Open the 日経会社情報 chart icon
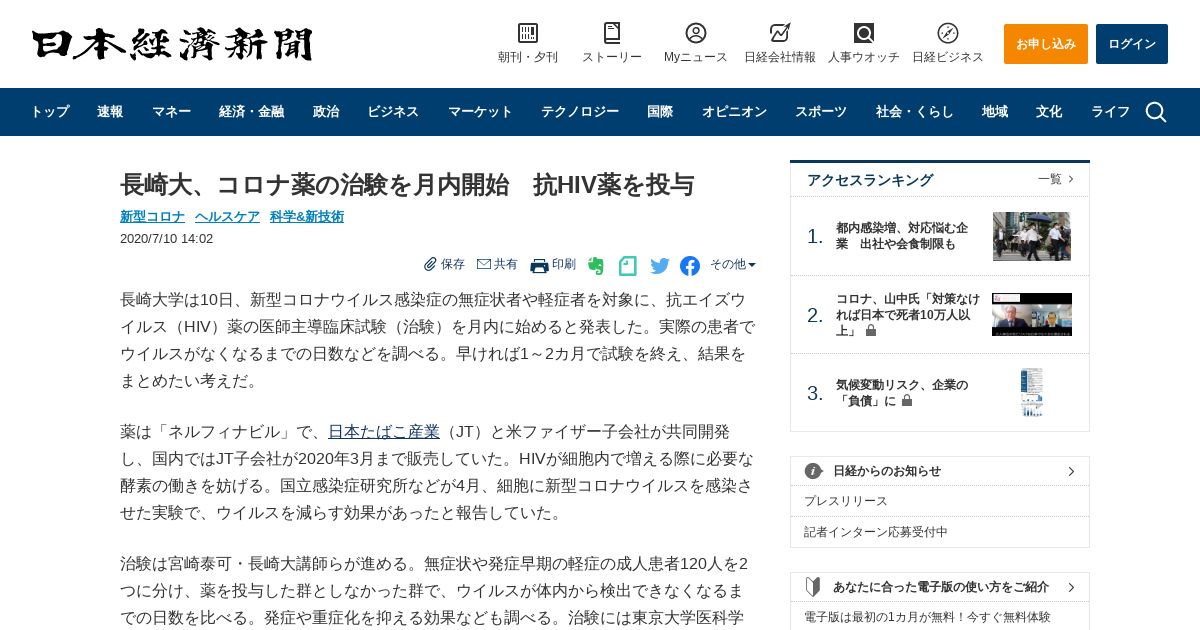 [x=780, y=33]
